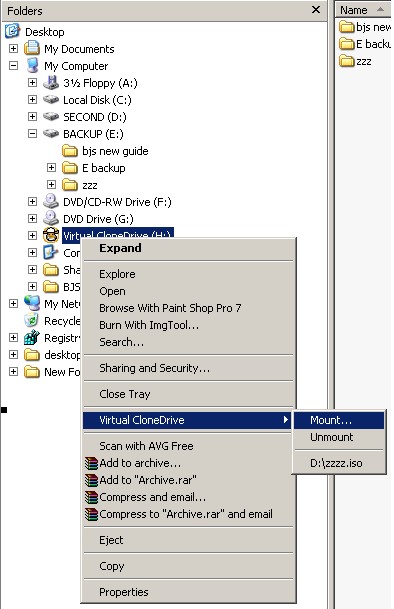Click the DVD Drive (G:) disc icon
This screenshot has width=394, height=609.
[x=51, y=219]
